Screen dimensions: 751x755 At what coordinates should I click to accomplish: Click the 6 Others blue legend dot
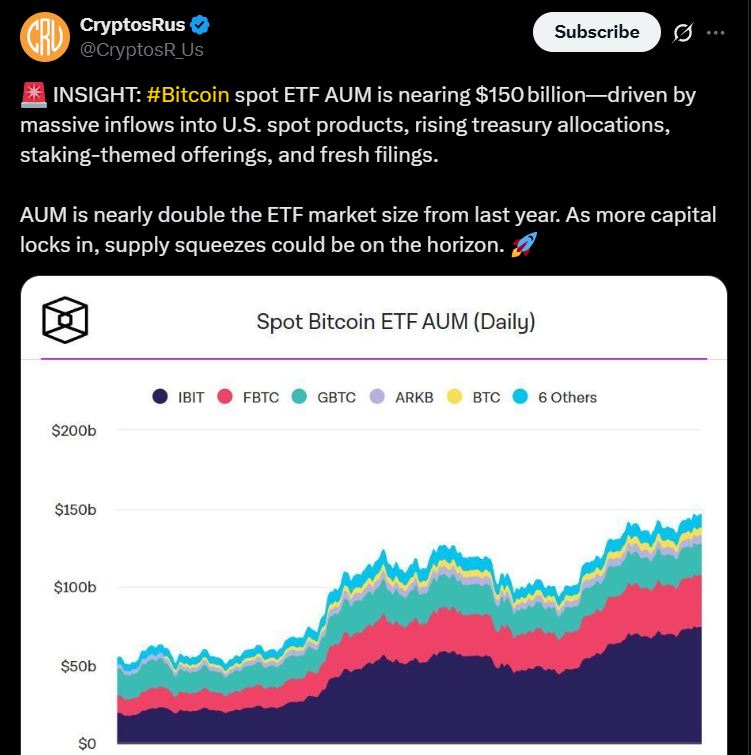pos(520,397)
